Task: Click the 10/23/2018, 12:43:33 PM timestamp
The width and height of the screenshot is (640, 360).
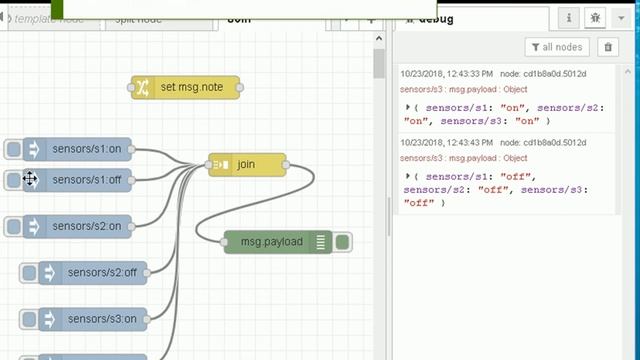Action: point(447,74)
